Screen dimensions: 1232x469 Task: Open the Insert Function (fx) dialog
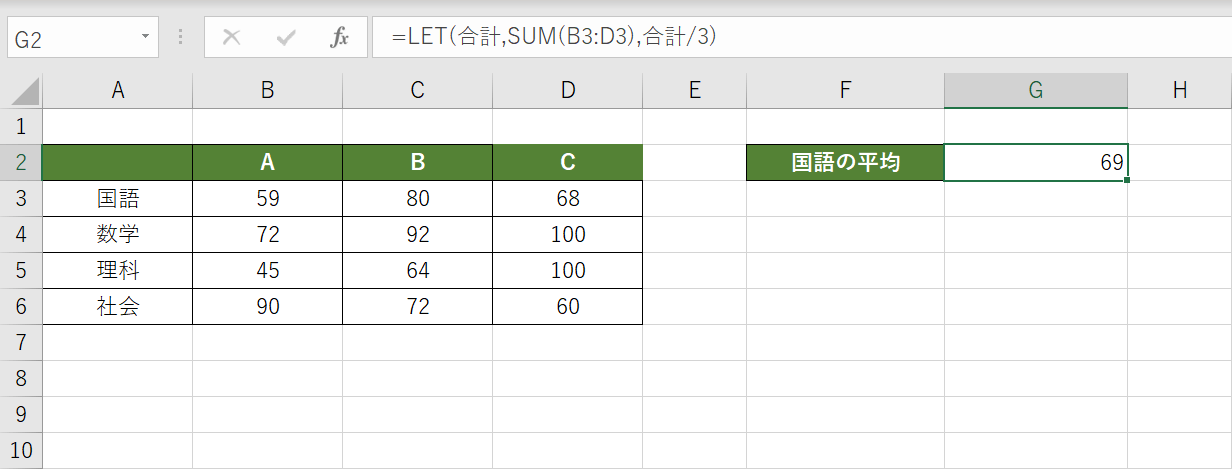[339, 38]
